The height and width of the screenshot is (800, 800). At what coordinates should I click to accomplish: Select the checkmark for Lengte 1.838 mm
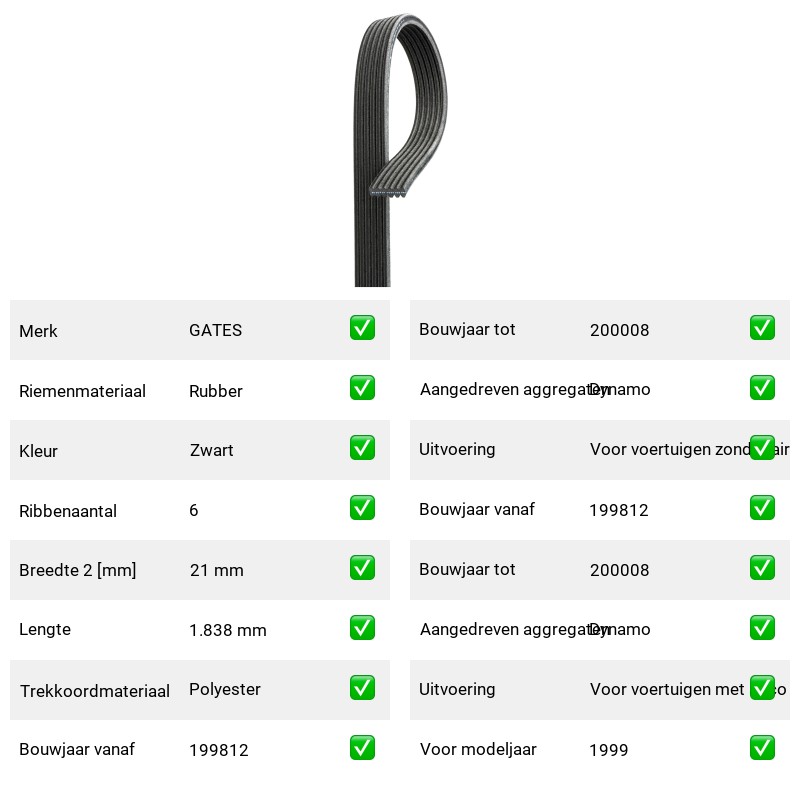click(x=362, y=628)
